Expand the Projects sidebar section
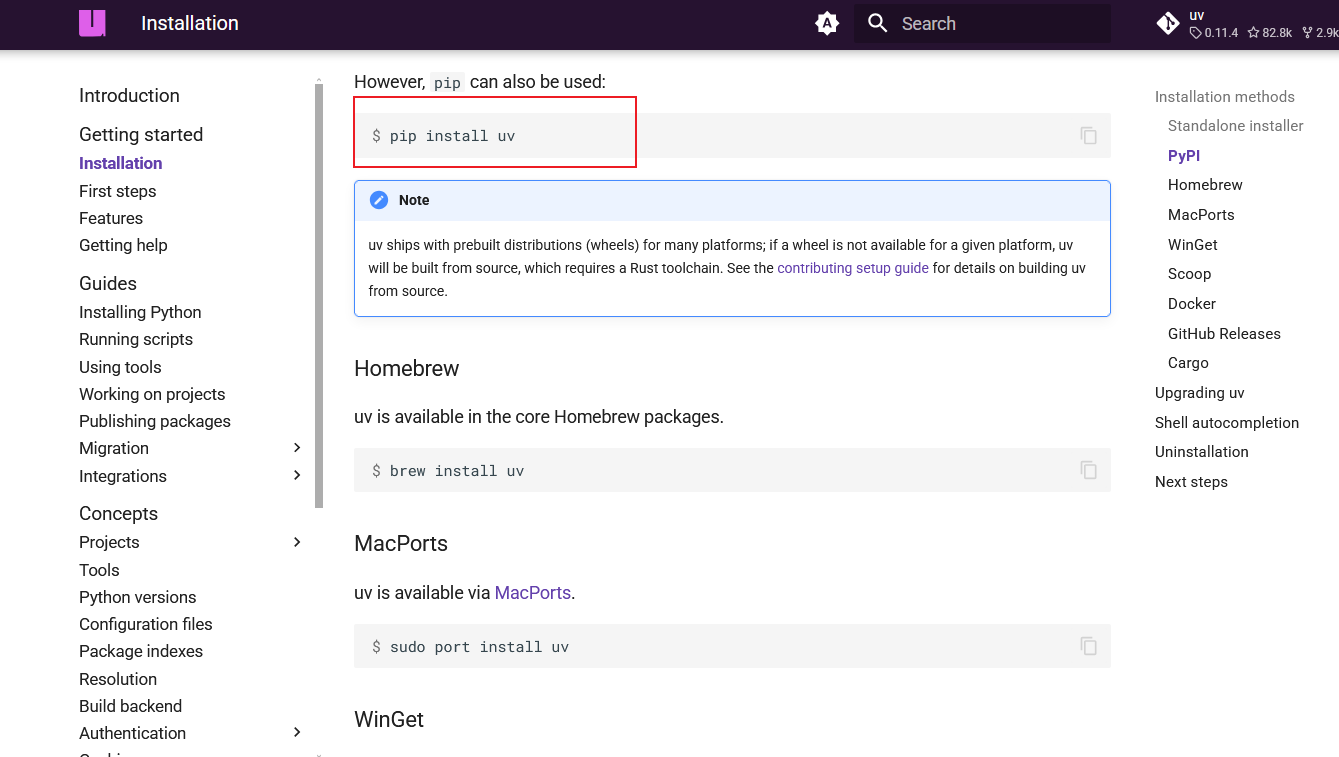 [297, 542]
